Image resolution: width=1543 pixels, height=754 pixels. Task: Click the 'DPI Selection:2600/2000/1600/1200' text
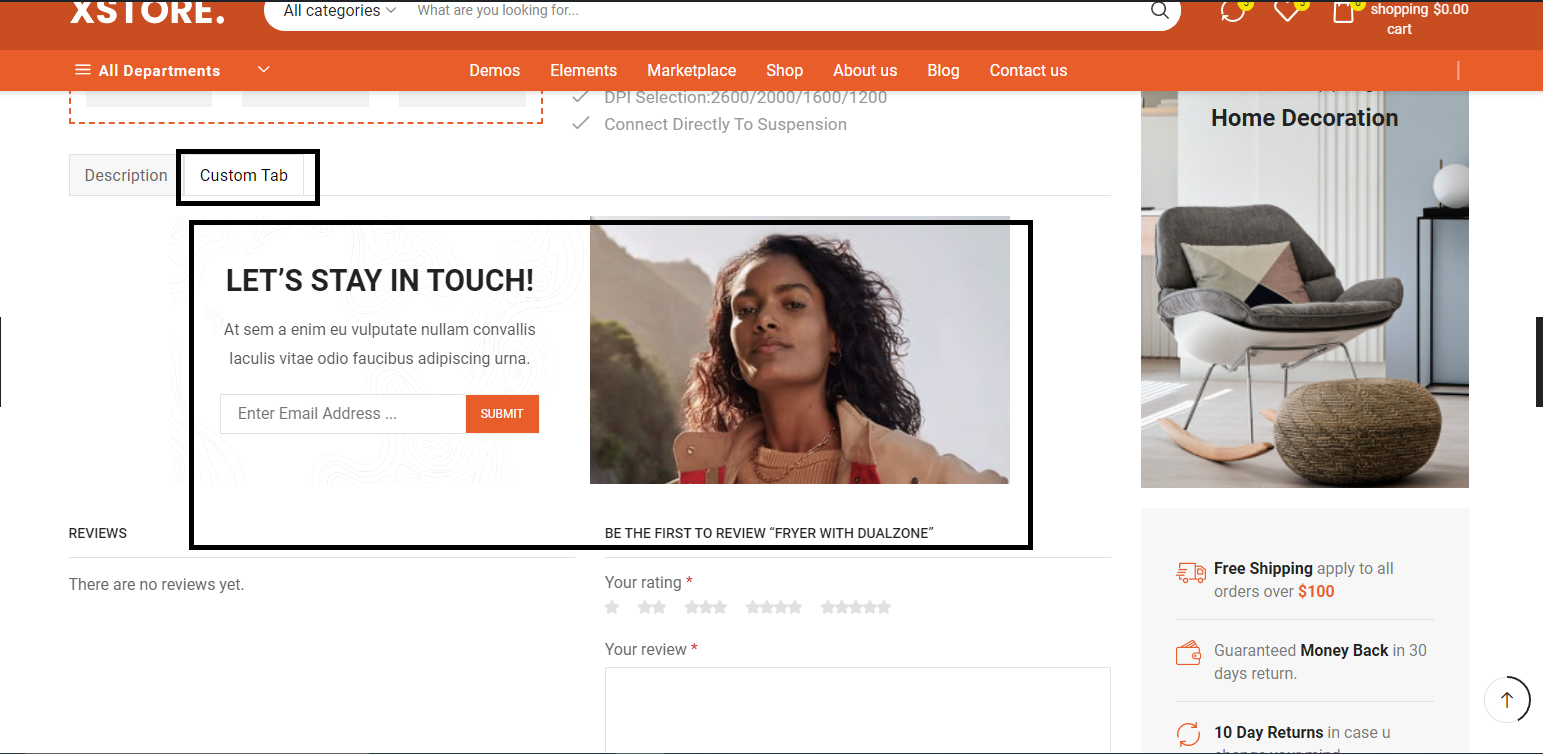[745, 97]
